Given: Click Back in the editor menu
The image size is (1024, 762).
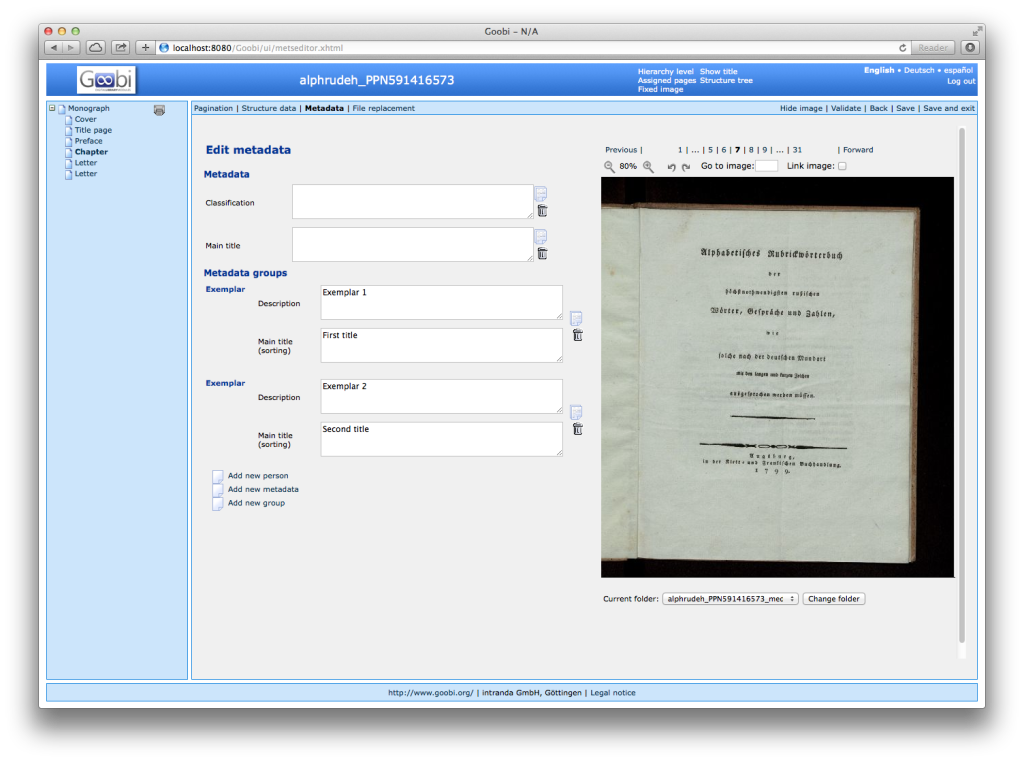Looking at the screenshot, I should tap(878, 108).
